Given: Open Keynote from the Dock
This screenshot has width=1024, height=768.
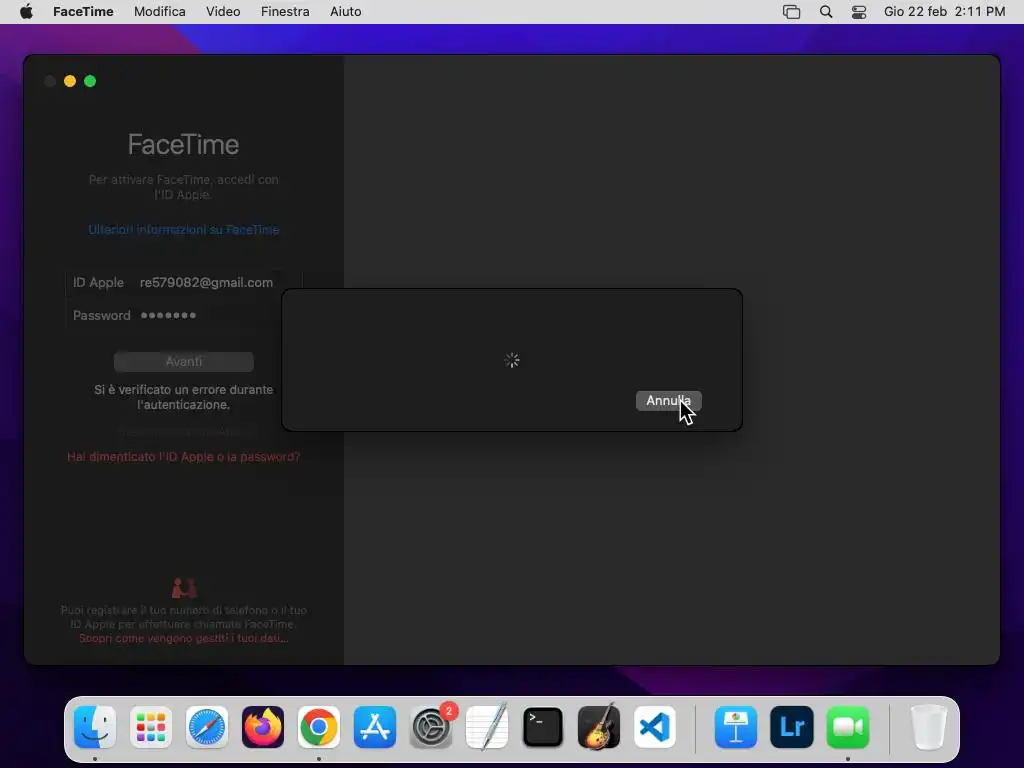Looking at the screenshot, I should point(736,727).
